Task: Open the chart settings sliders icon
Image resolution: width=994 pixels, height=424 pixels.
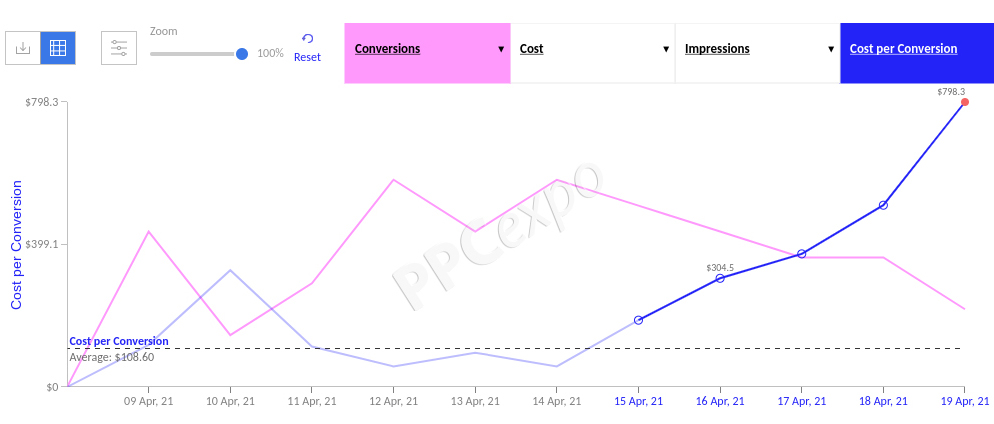Action: [119, 48]
